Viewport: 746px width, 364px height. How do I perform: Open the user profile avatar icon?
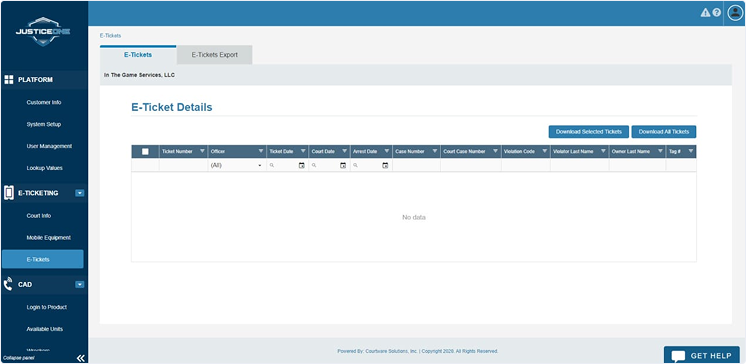(735, 13)
